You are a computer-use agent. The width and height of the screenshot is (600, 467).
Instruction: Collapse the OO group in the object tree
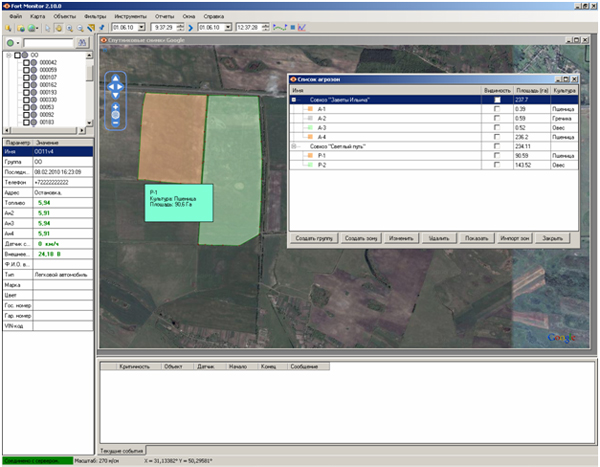[x=8, y=55]
